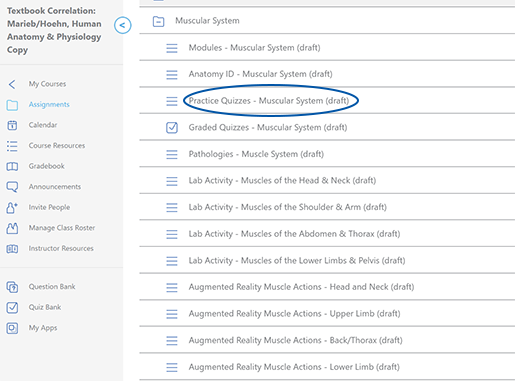Open the Question Bank
515x381 pixels.
pos(52,287)
